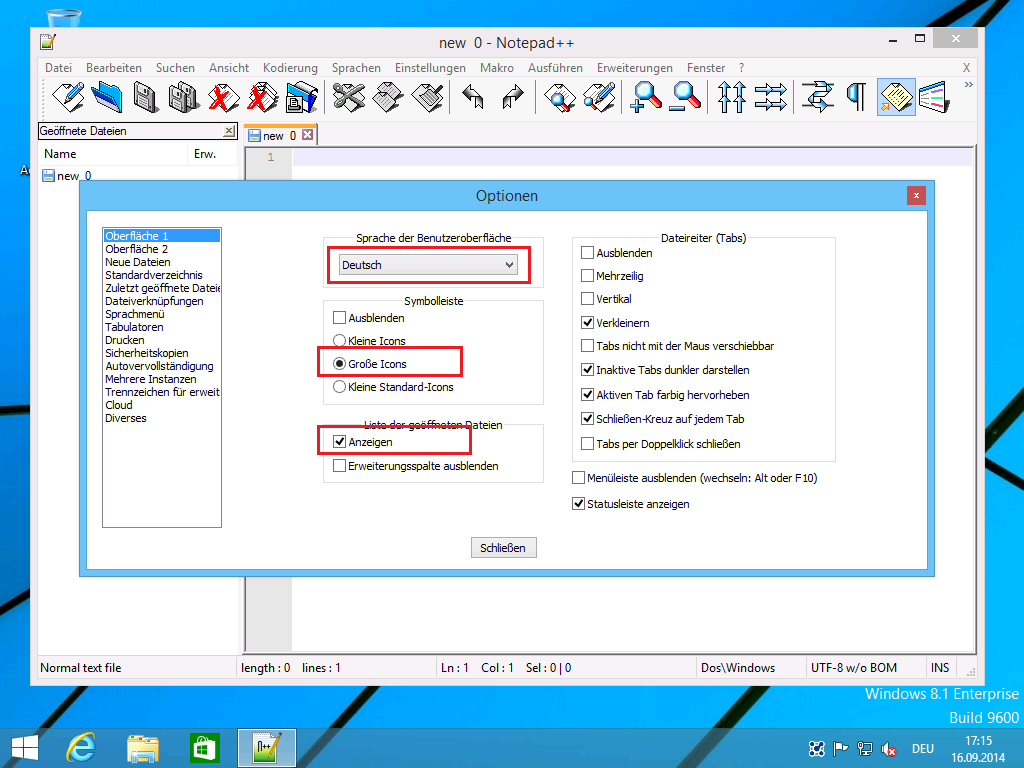The height and width of the screenshot is (768, 1024).
Task: Uncheck Schließen-Kreuz auf jedem Tab
Action: click(x=588, y=419)
